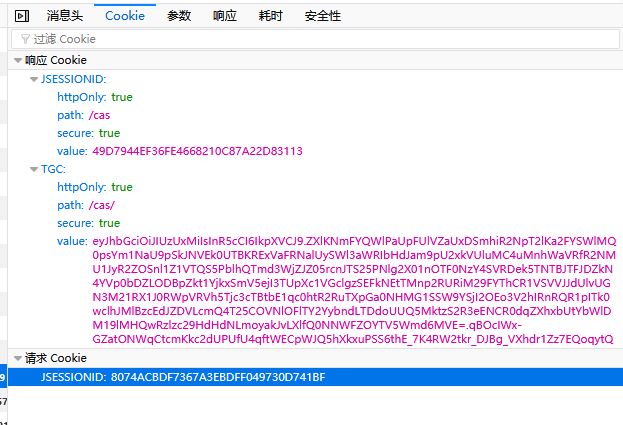
Task: Collapse the 响应 Cookie section
Action: 18,60
